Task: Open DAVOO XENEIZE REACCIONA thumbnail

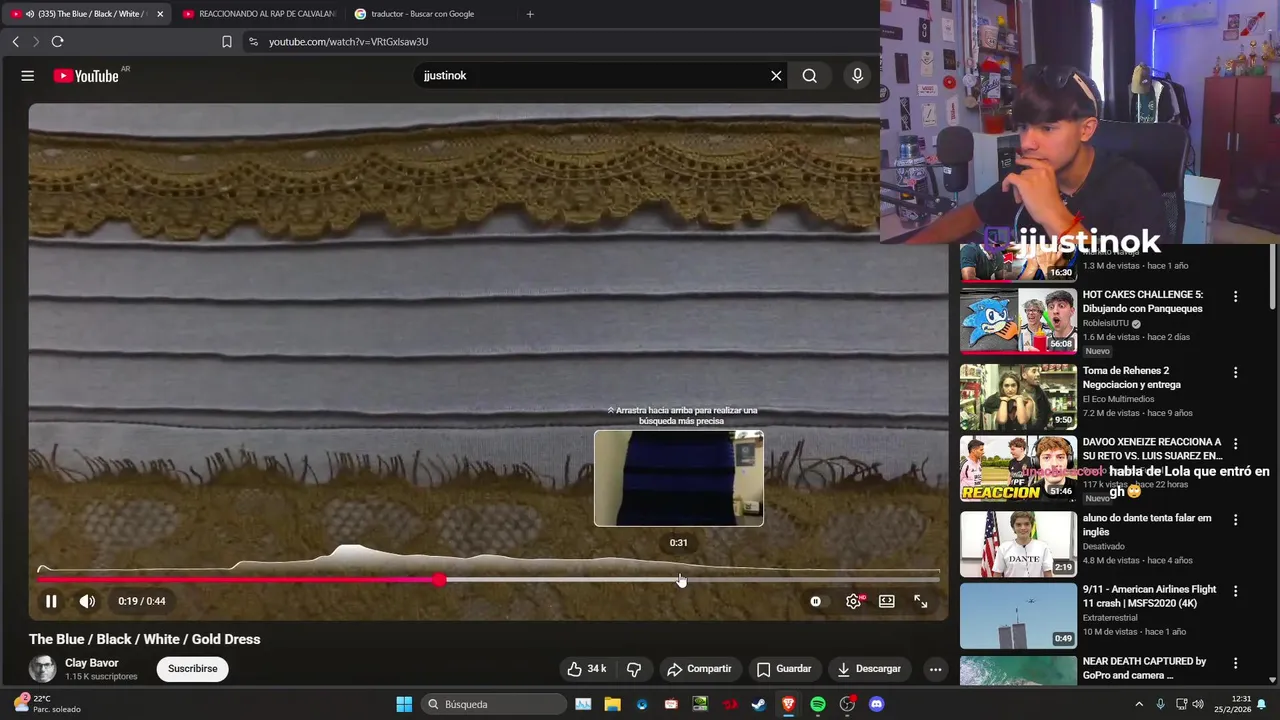Action: pos(1018,468)
